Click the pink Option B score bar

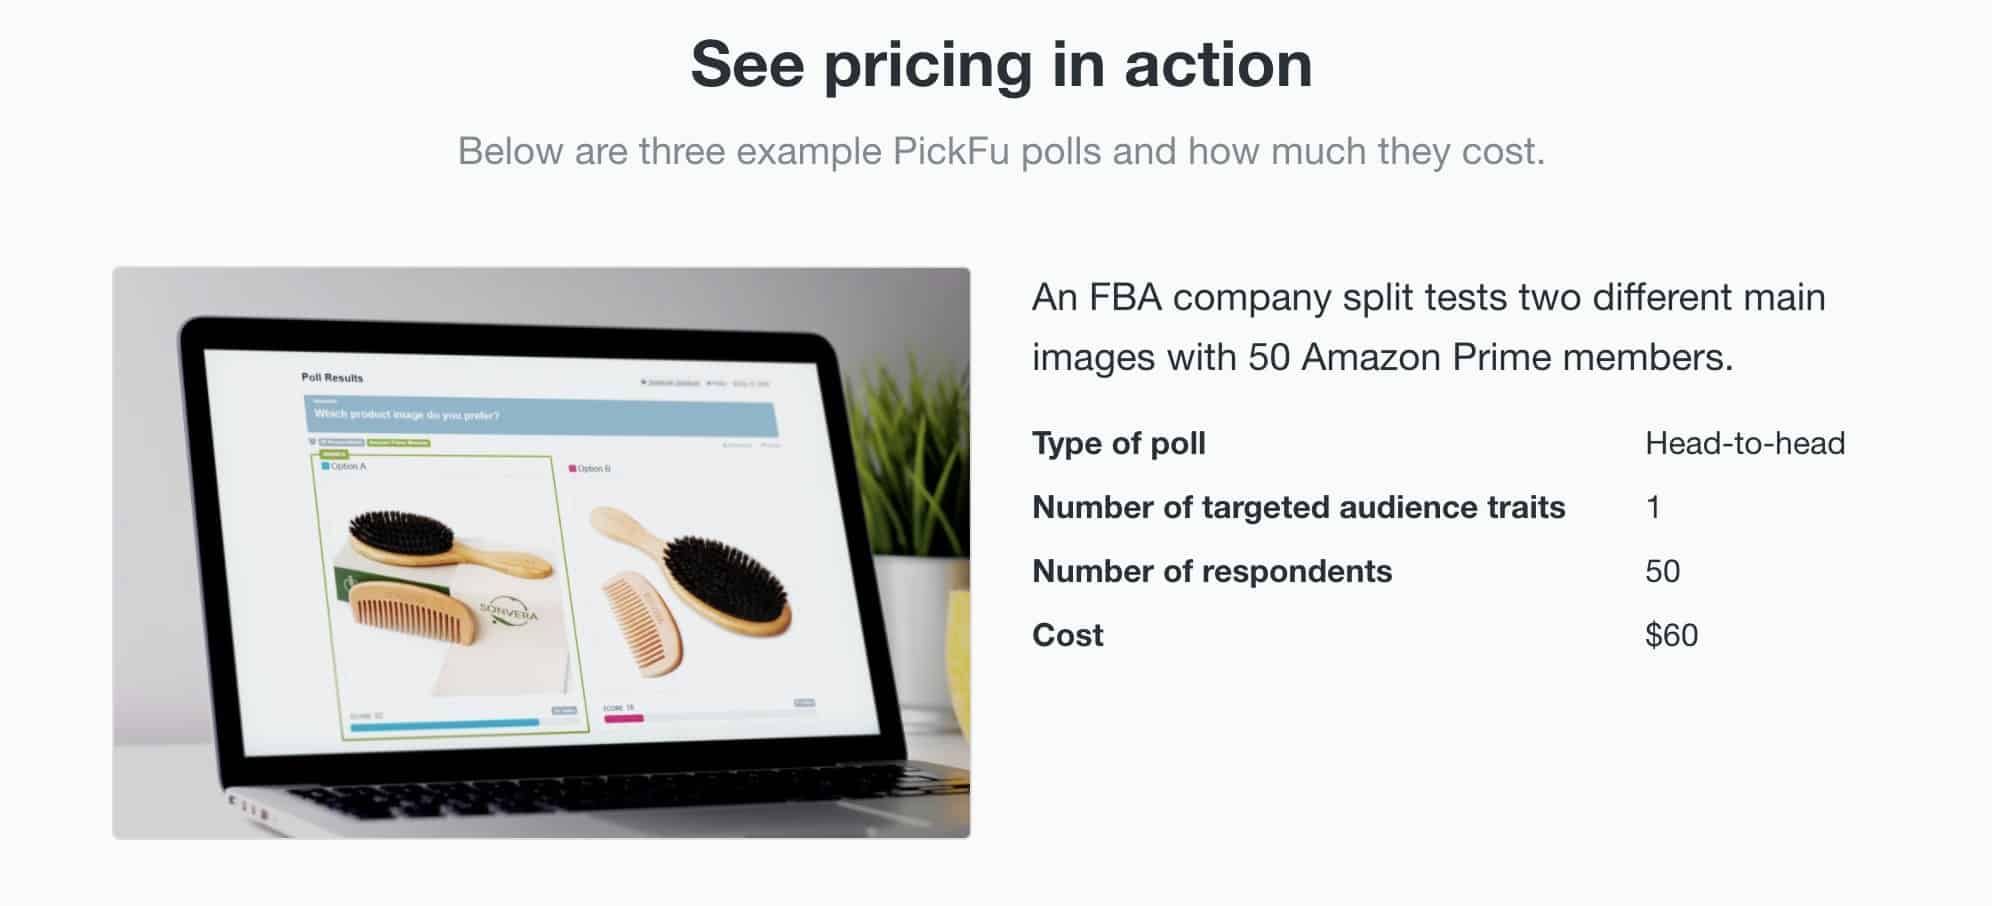click(623, 718)
